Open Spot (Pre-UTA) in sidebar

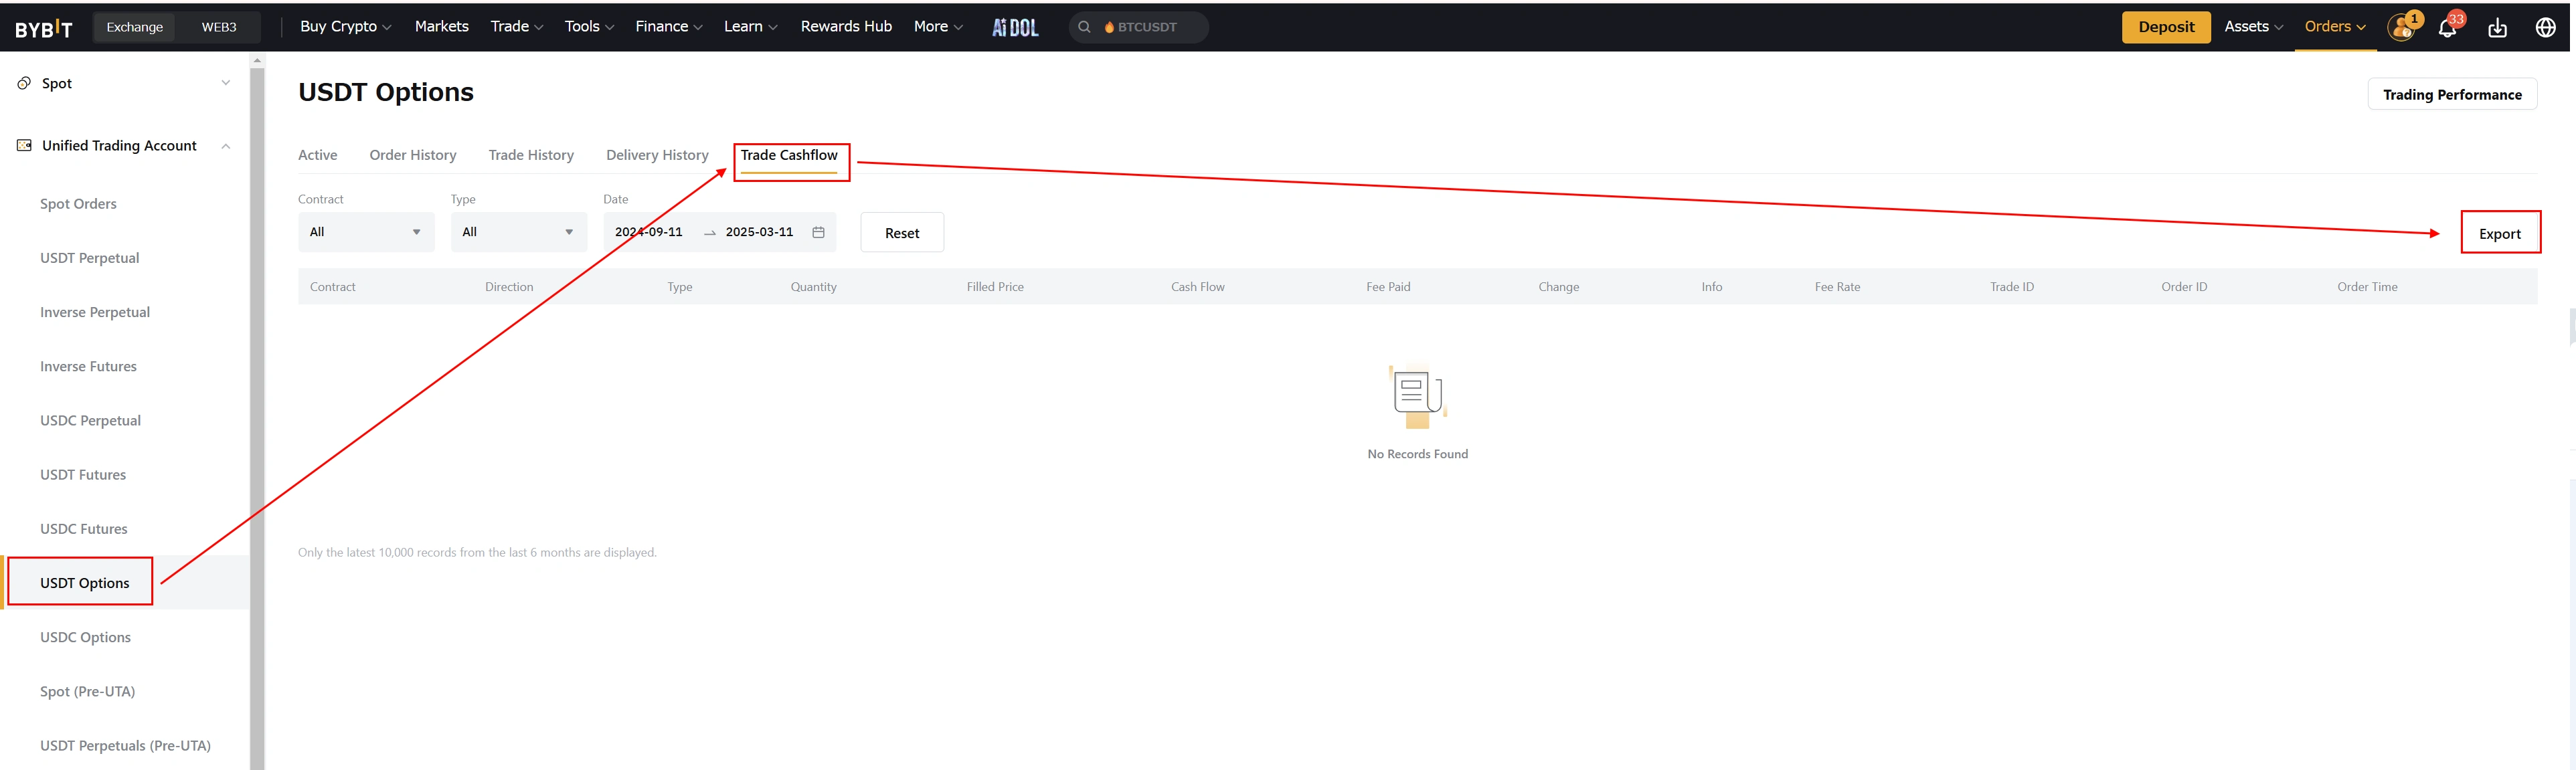pyautogui.click(x=87, y=691)
